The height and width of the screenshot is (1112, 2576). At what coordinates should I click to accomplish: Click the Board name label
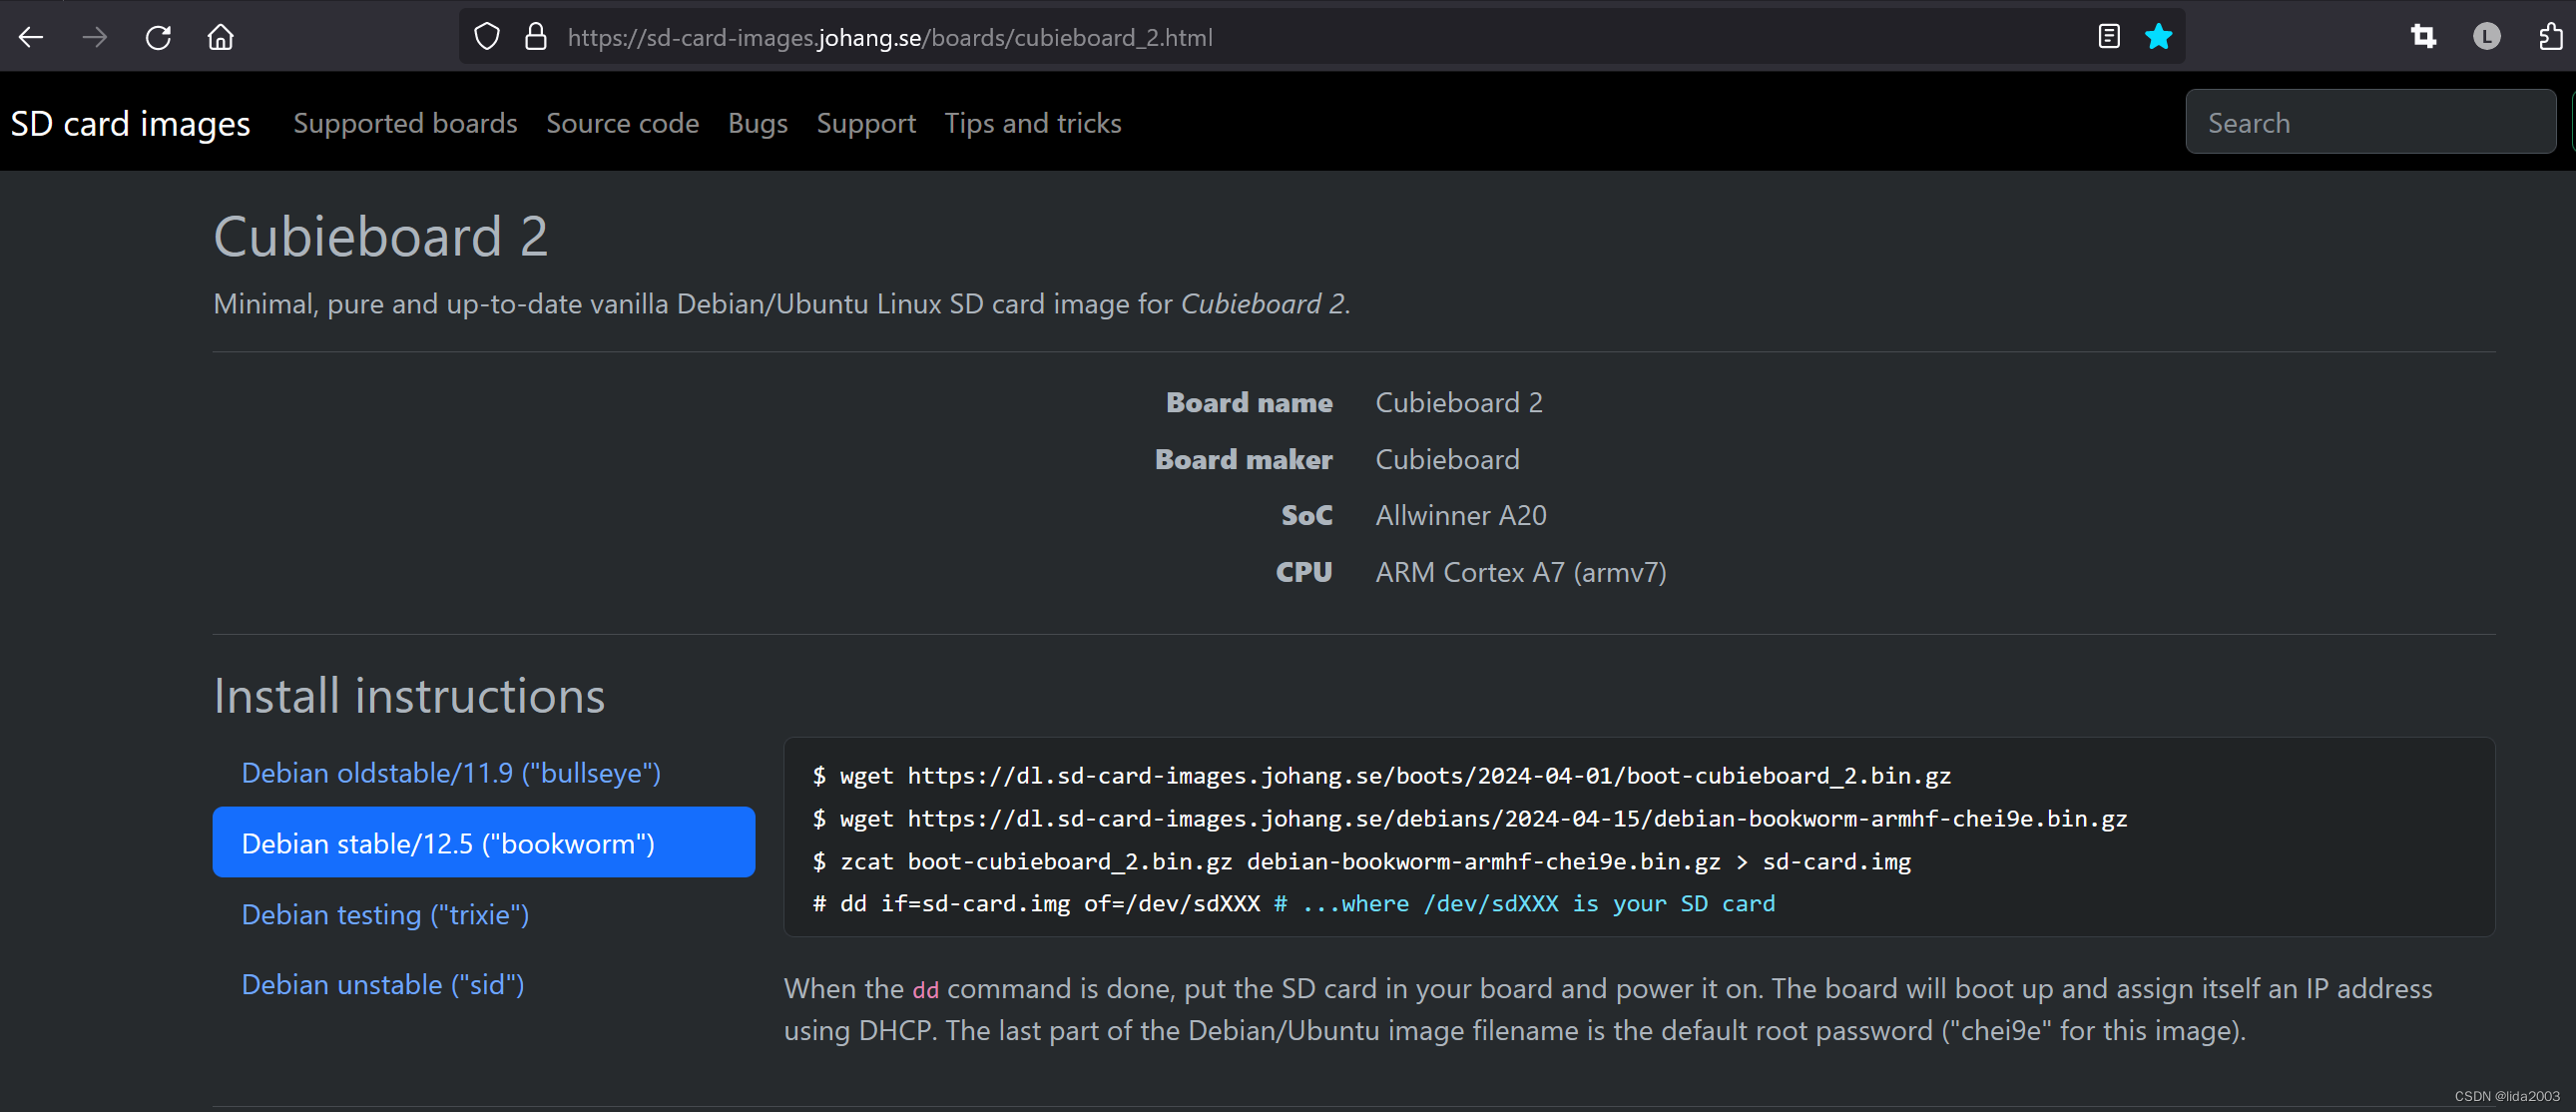[x=1249, y=402]
